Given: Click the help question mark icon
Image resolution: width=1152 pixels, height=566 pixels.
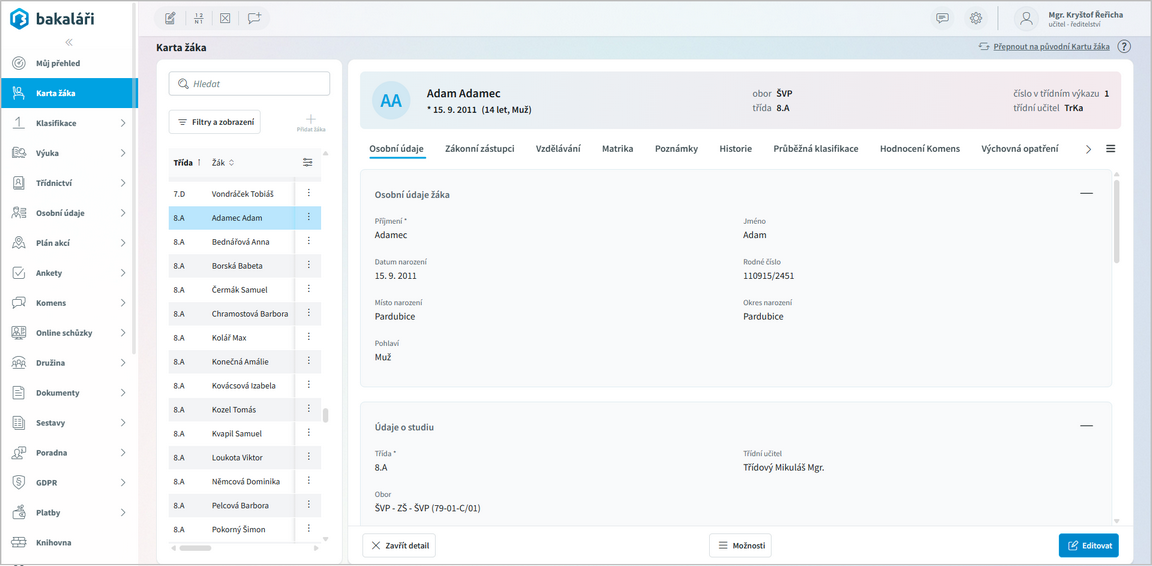Looking at the screenshot, I should (1124, 47).
